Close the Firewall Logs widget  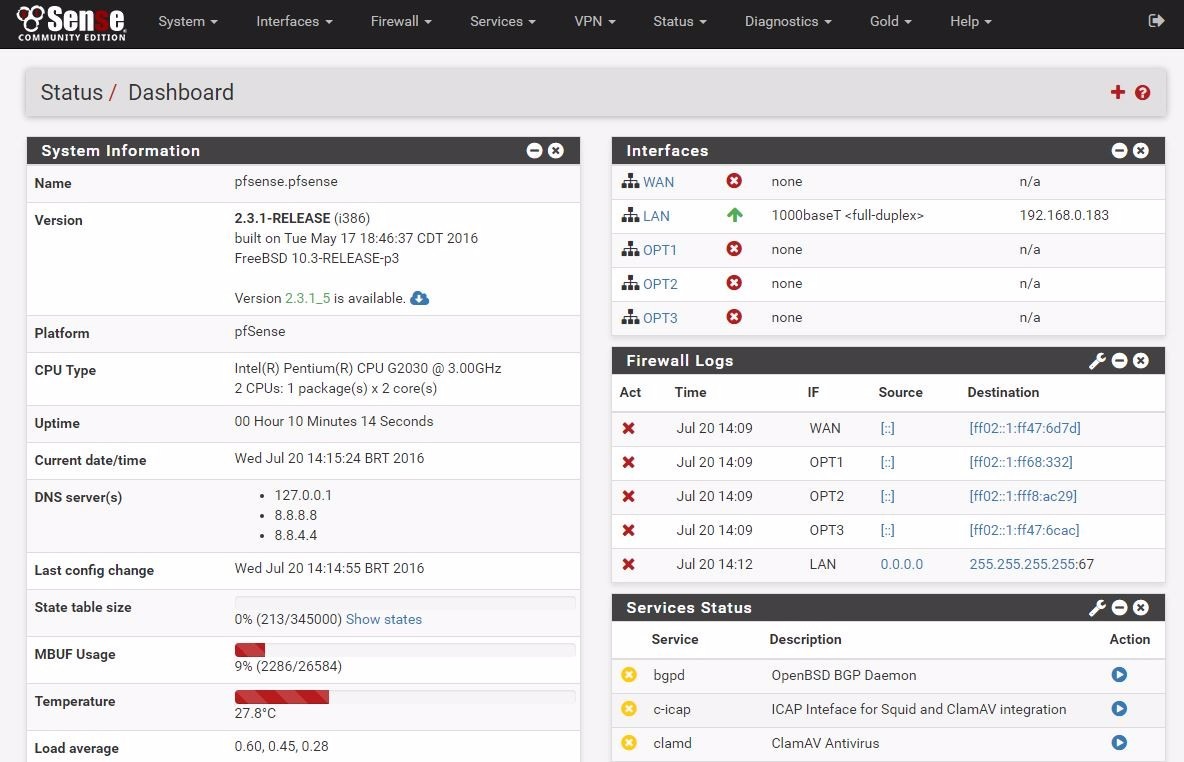[1141, 361]
